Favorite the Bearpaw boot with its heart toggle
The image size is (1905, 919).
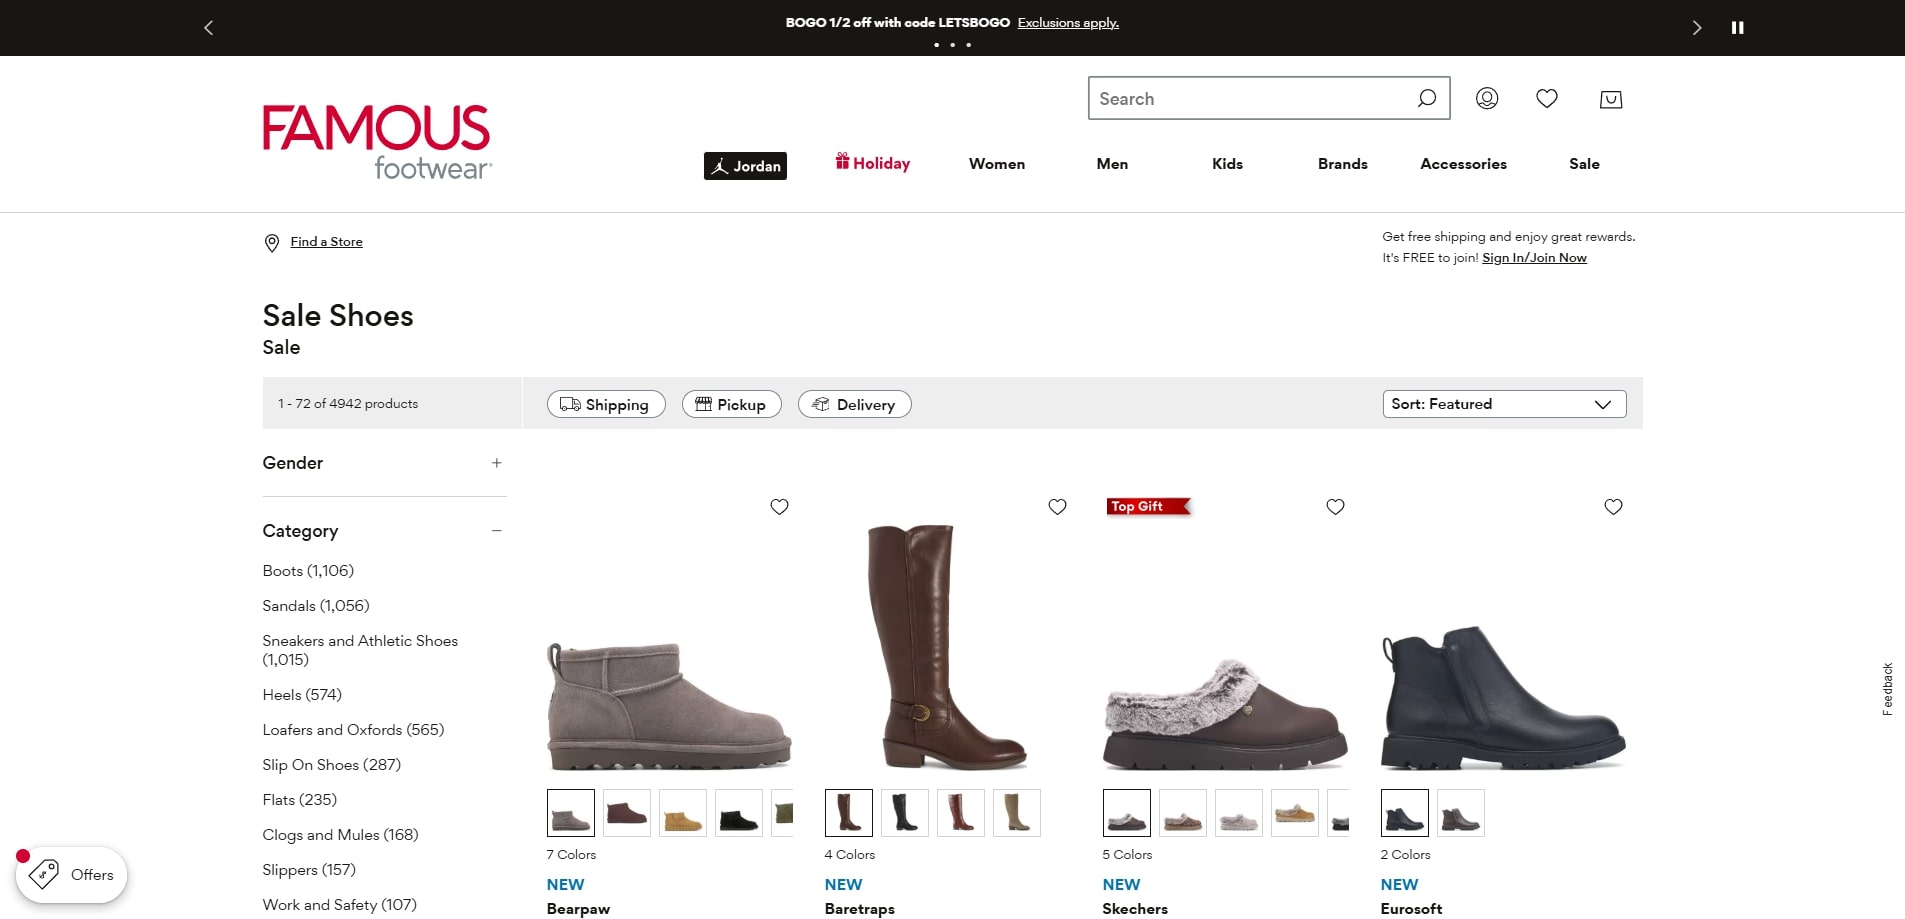(779, 507)
